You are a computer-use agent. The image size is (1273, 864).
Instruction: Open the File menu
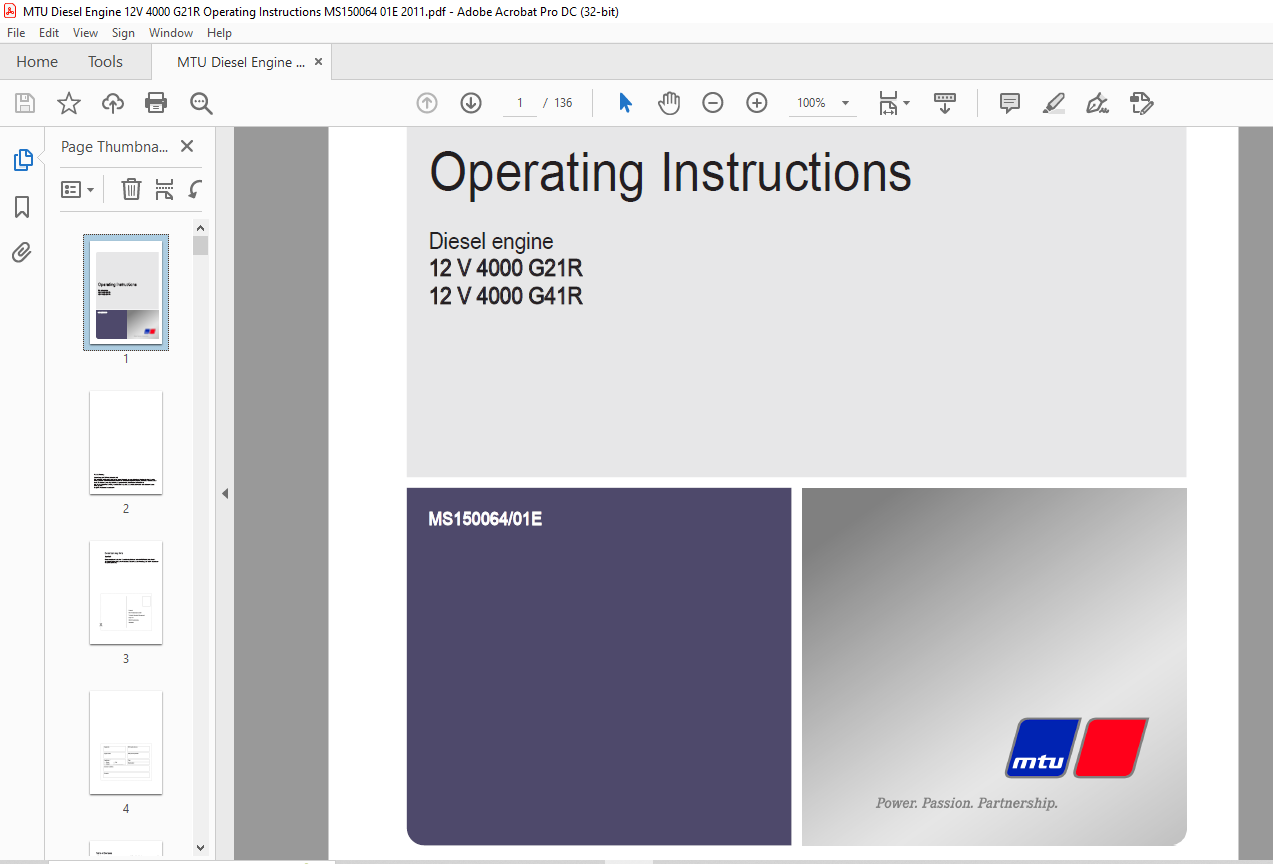[16, 33]
